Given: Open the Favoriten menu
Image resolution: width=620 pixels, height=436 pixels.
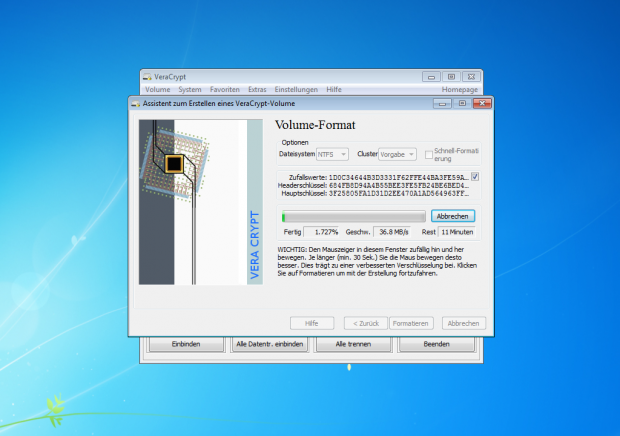Looking at the screenshot, I should click(x=225, y=90).
